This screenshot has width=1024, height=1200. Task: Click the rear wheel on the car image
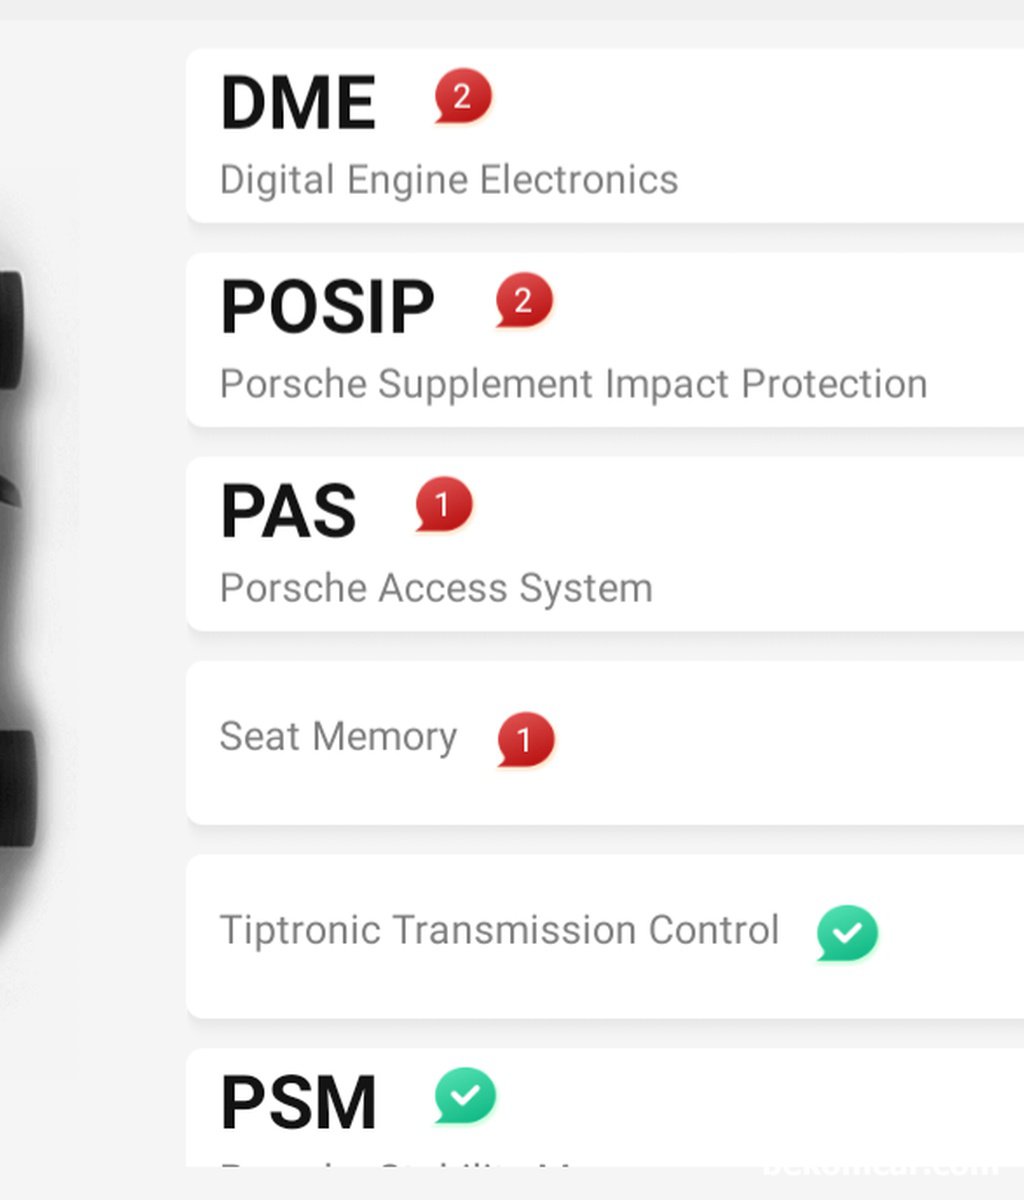coord(17,788)
